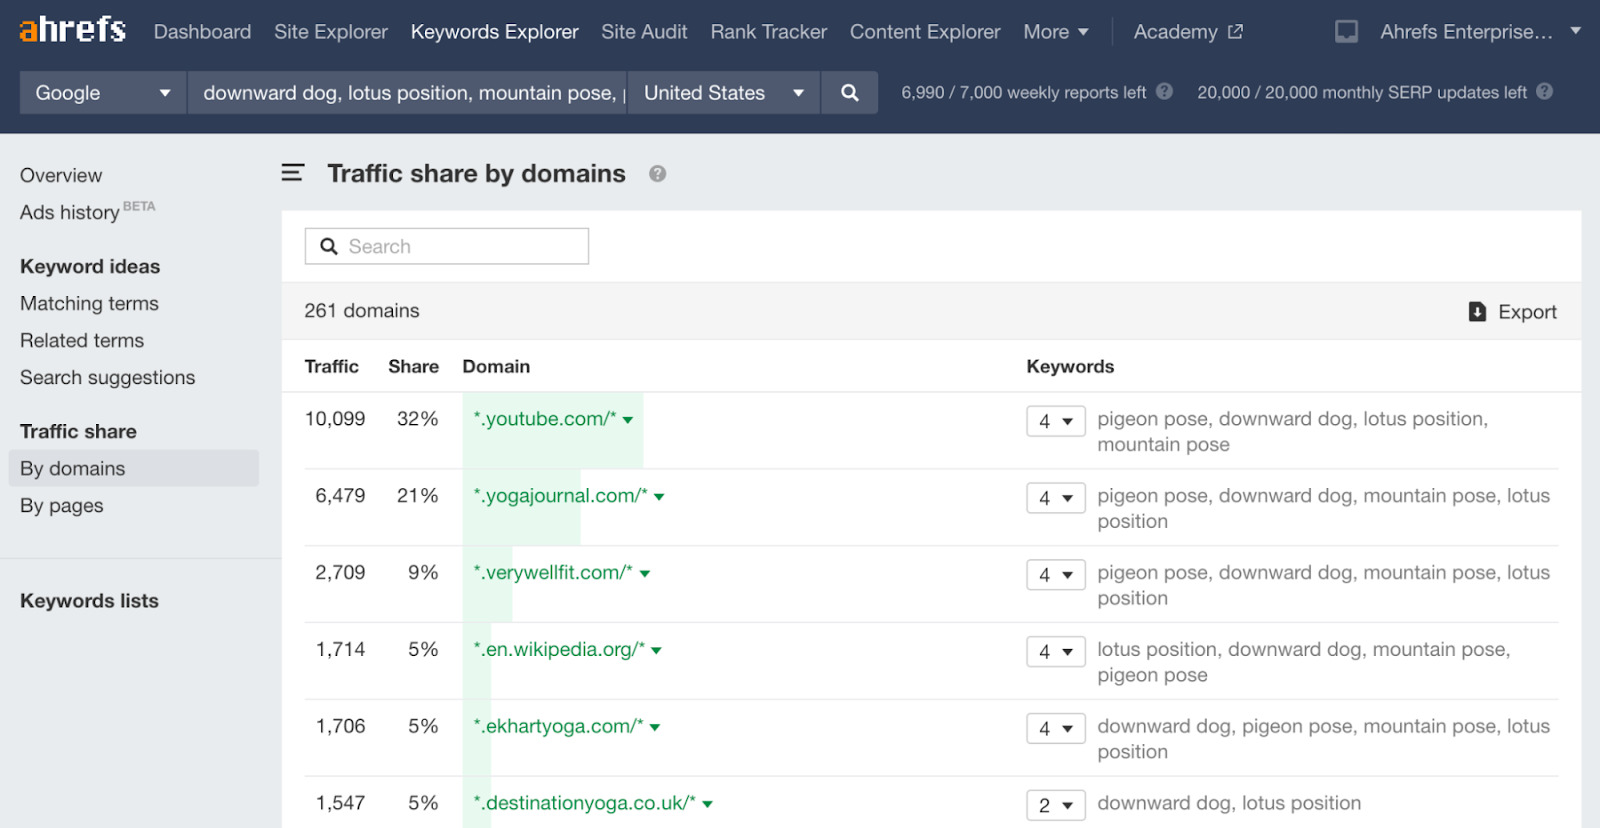
Task: Expand keywords count dropdown for youtube.com
Action: coord(1055,421)
